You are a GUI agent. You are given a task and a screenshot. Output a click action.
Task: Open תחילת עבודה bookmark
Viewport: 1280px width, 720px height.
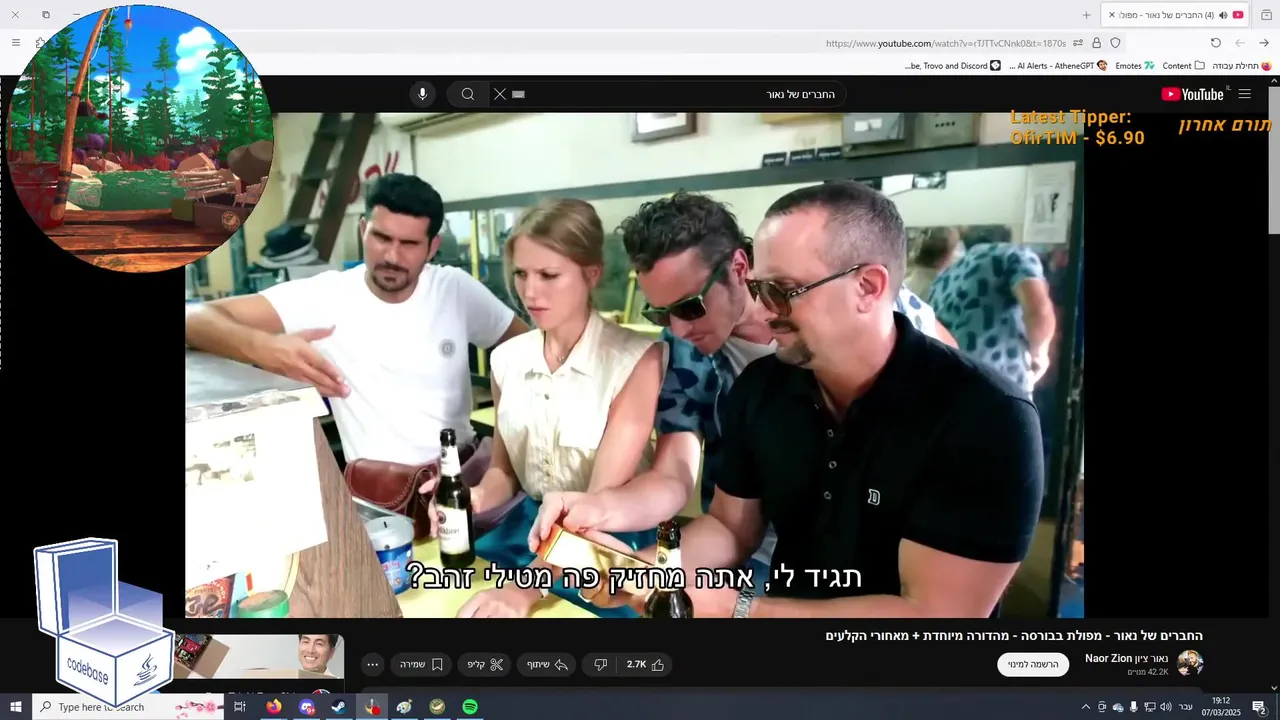(x=1240, y=66)
